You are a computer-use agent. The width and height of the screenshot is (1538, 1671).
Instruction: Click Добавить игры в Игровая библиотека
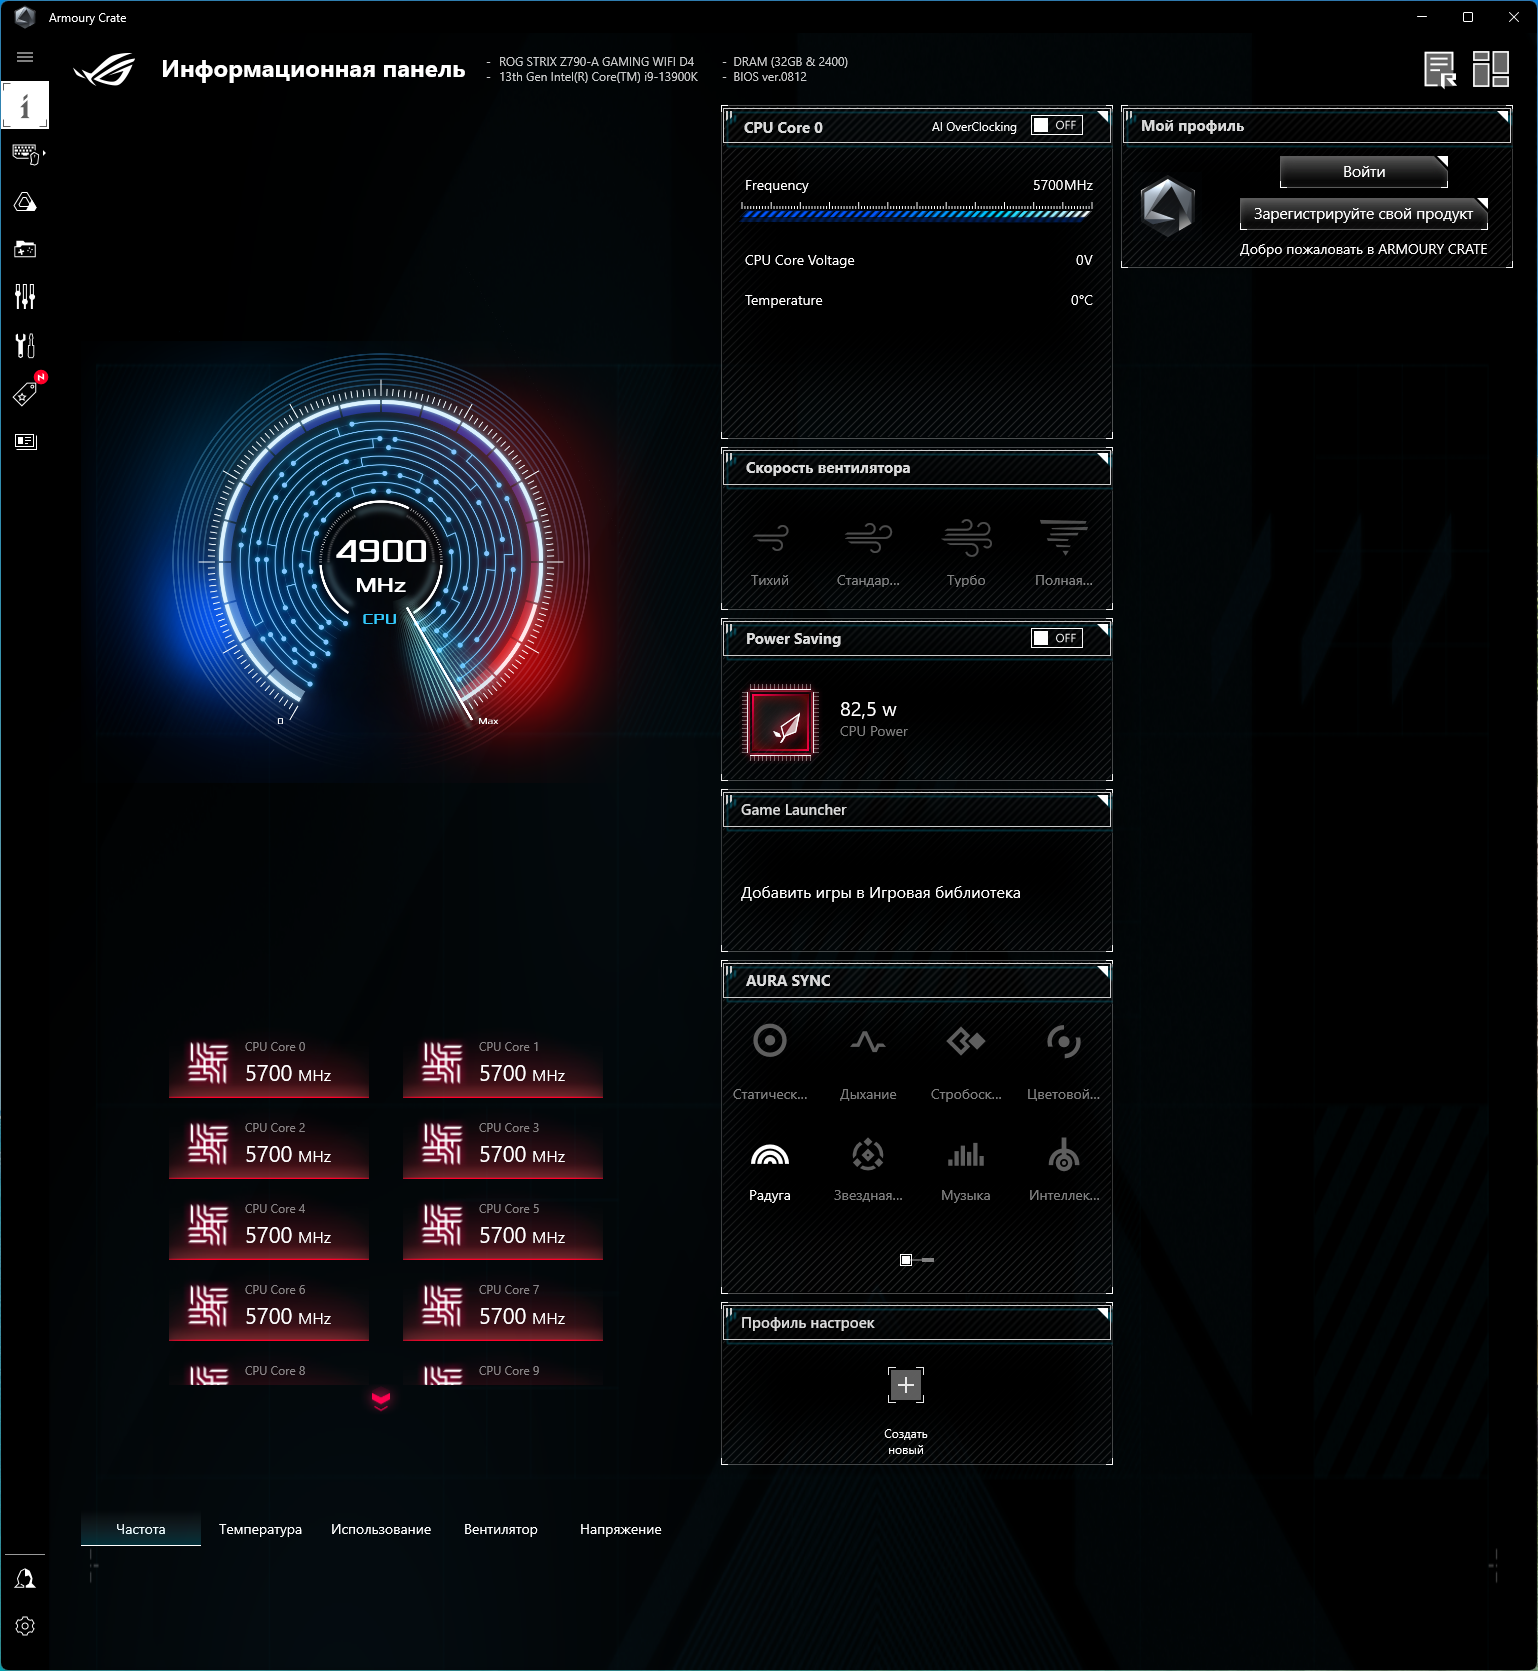tap(881, 893)
